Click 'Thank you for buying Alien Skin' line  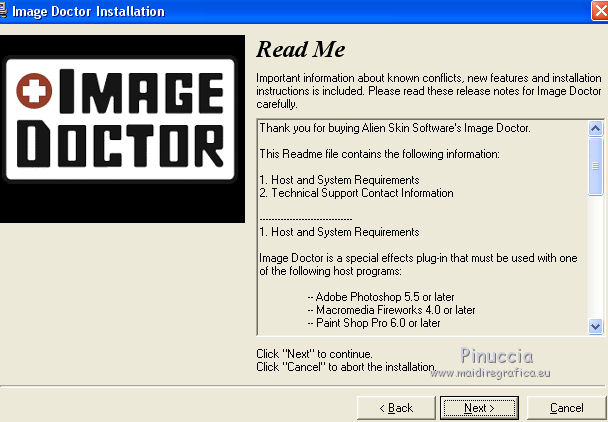coord(395,128)
